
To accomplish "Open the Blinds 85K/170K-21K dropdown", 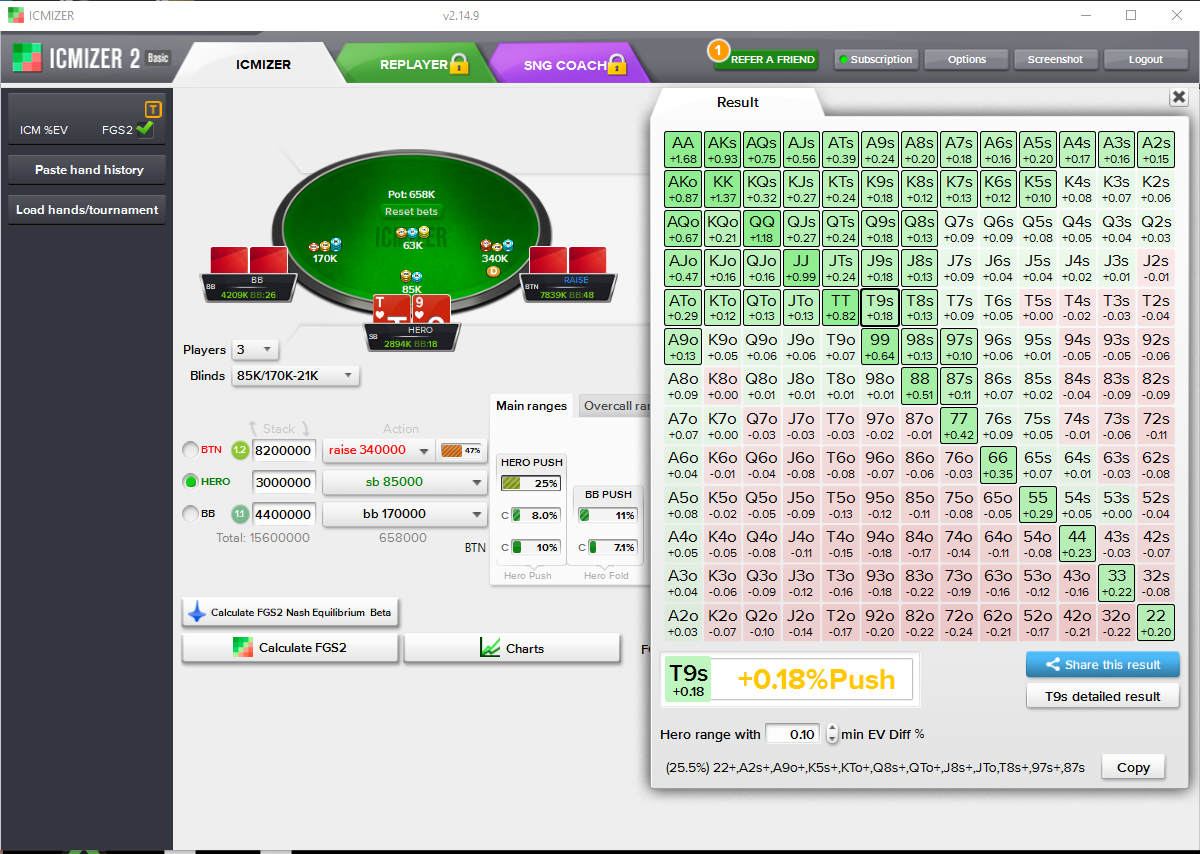I will 295,376.
